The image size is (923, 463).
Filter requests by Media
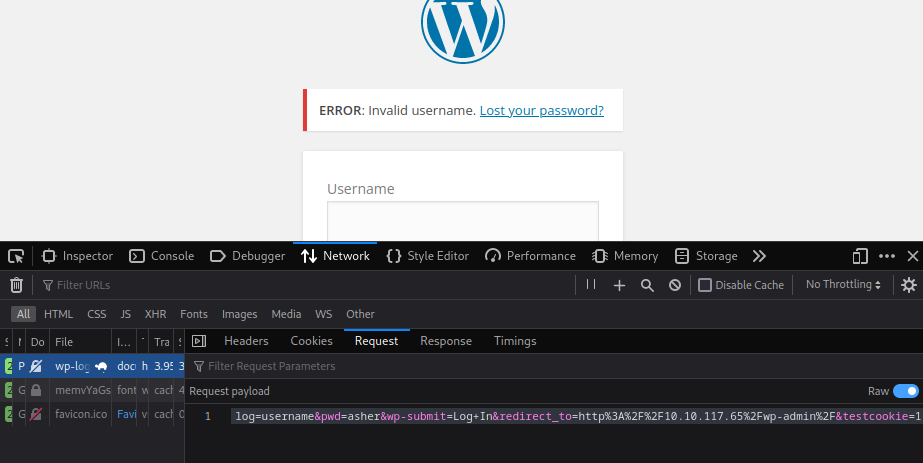click(x=286, y=314)
